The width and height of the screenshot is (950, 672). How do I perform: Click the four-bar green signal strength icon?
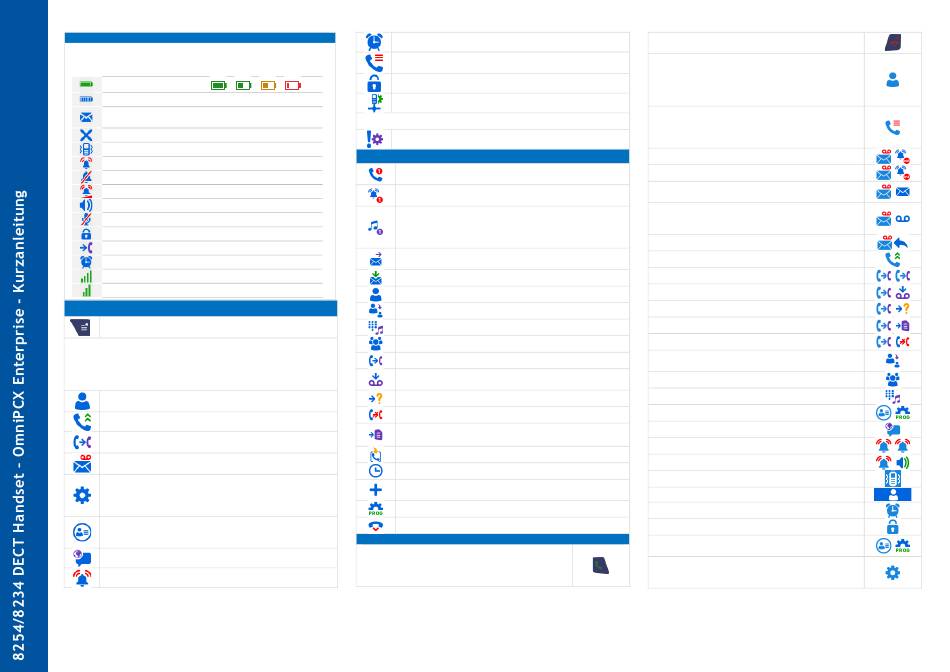pos(86,277)
